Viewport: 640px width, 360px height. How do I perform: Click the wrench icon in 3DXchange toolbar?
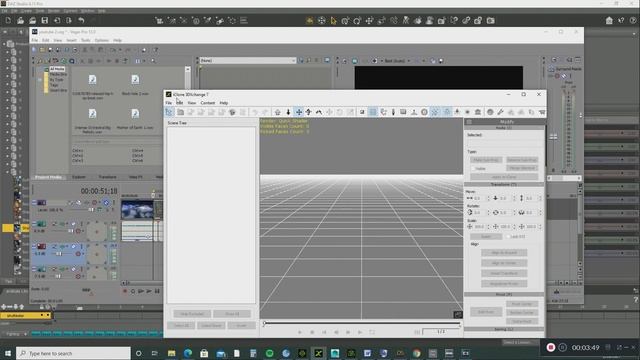pos(500,112)
